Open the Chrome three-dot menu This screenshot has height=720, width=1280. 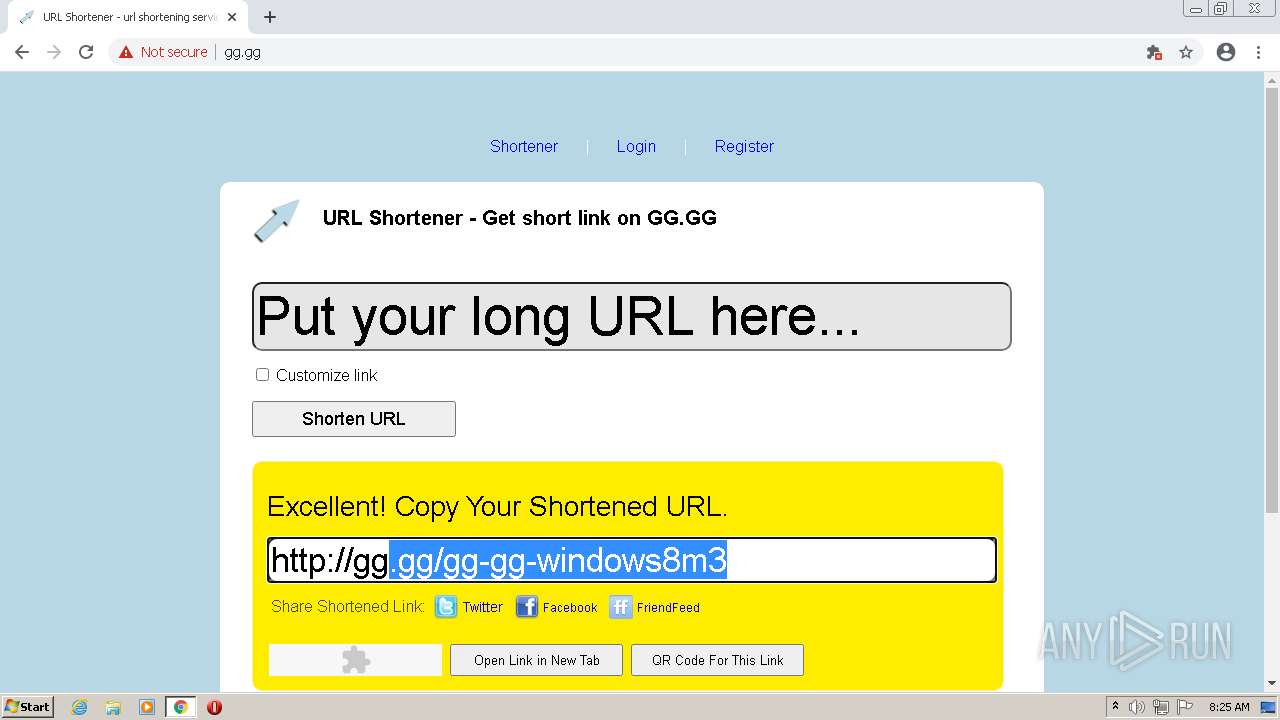(1258, 52)
